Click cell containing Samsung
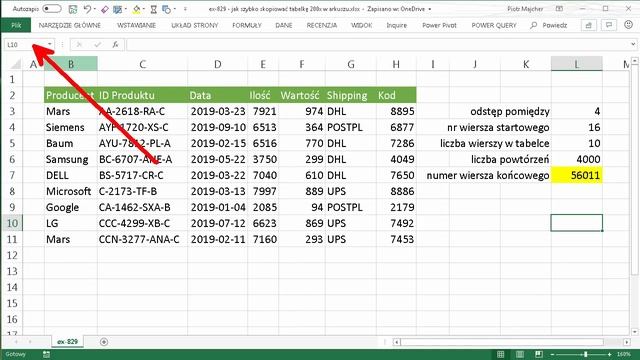 point(71,160)
